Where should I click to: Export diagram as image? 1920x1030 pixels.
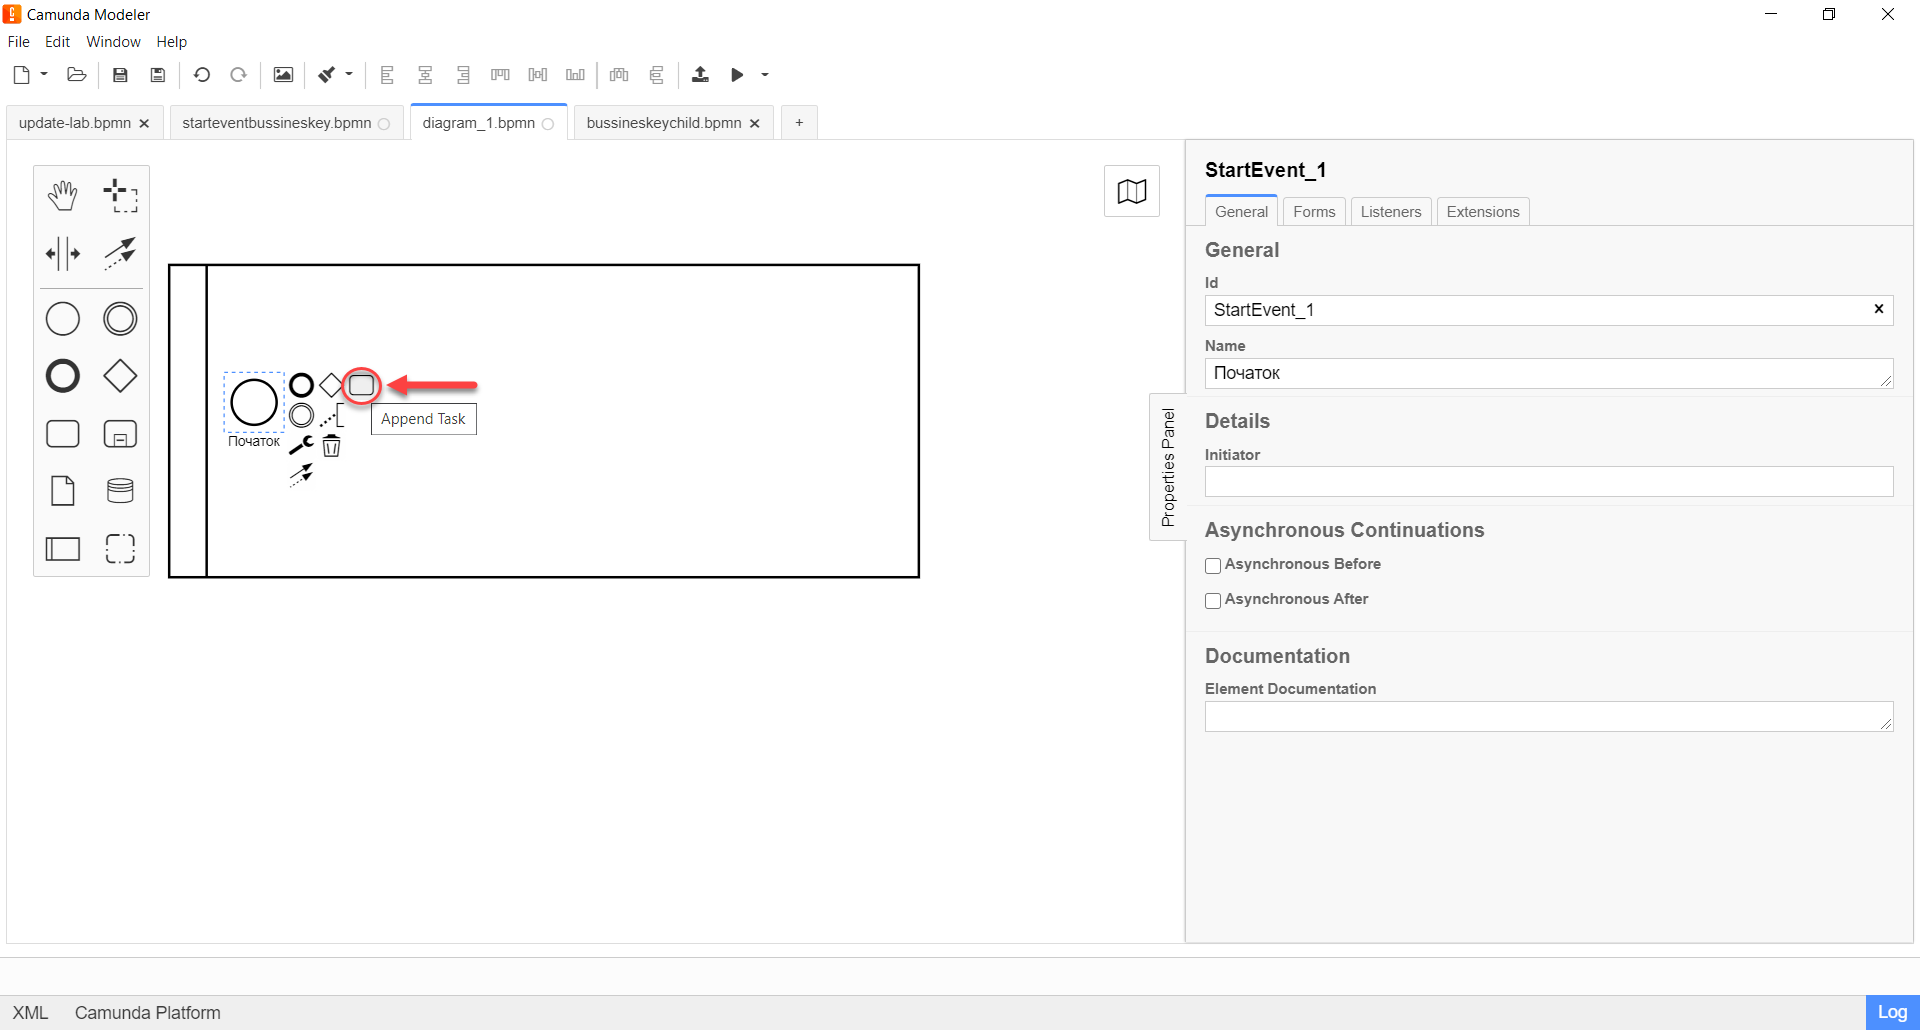pos(283,75)
